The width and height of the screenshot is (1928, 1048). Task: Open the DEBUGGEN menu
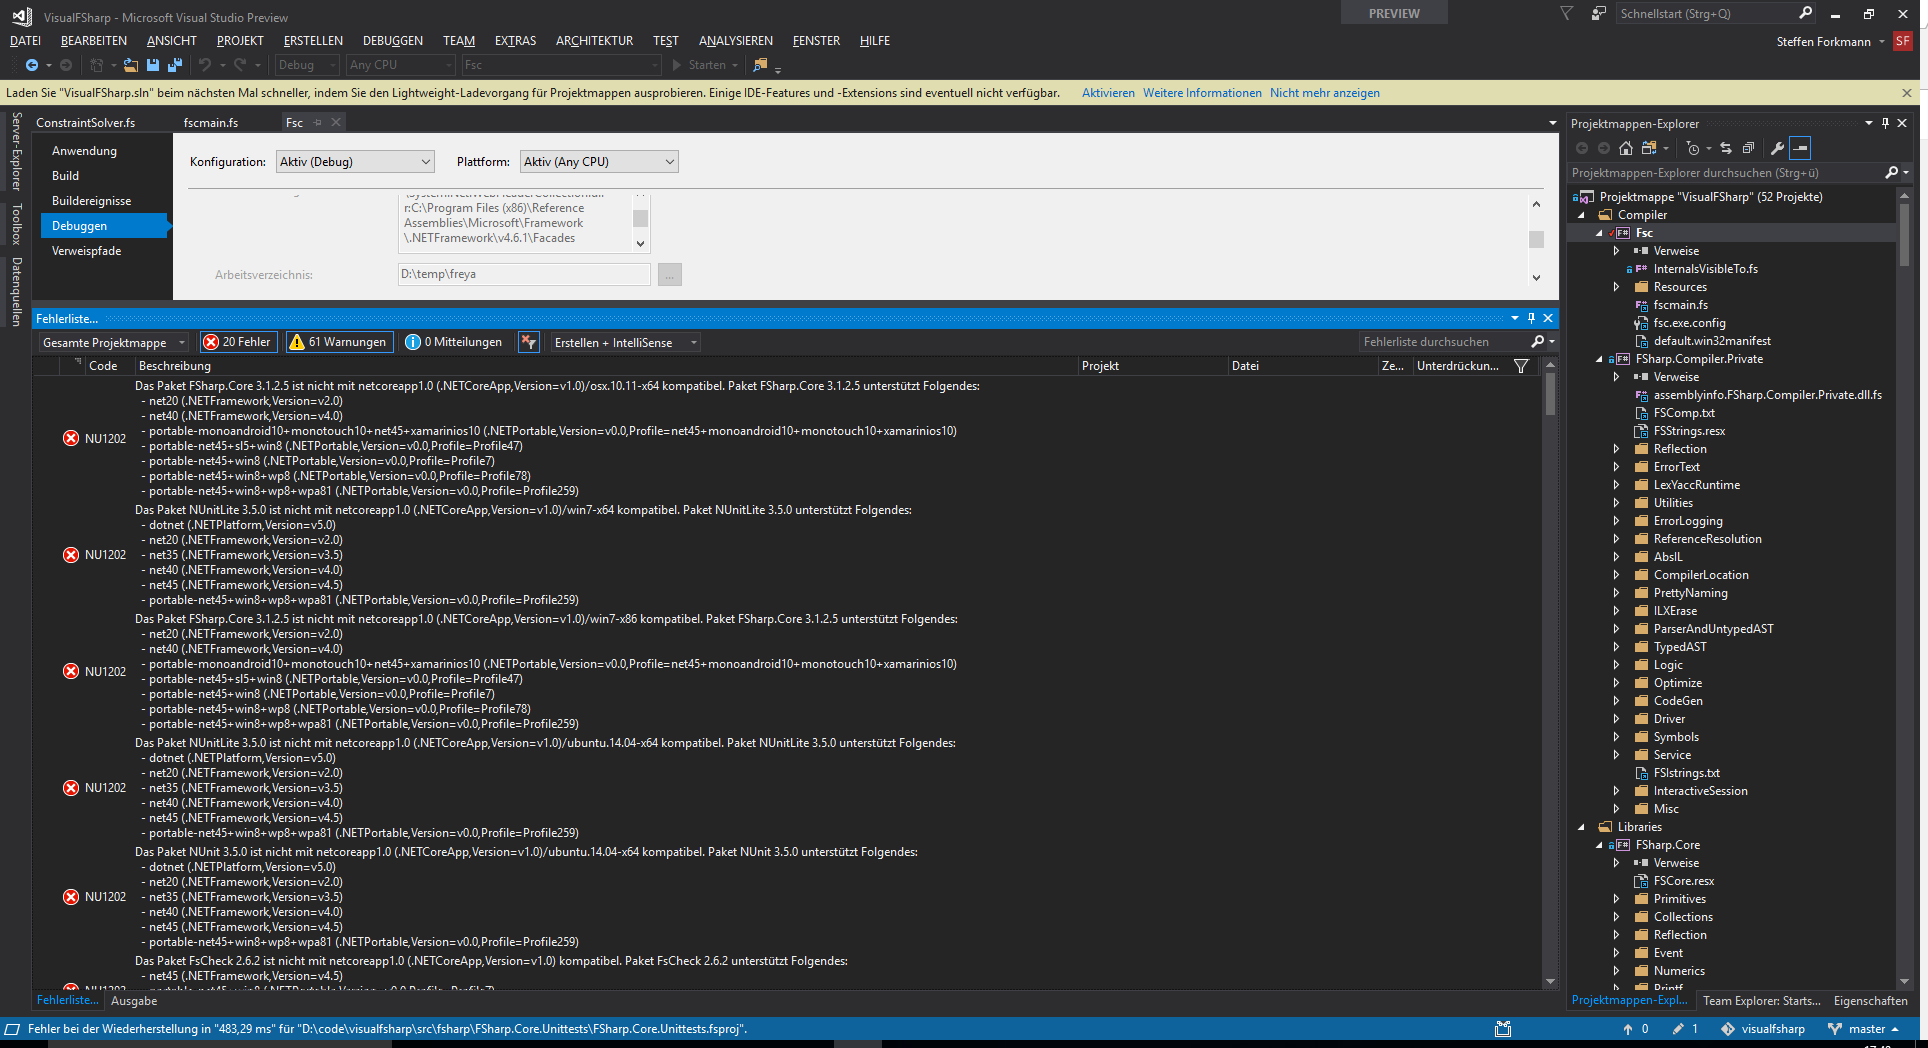392,41
